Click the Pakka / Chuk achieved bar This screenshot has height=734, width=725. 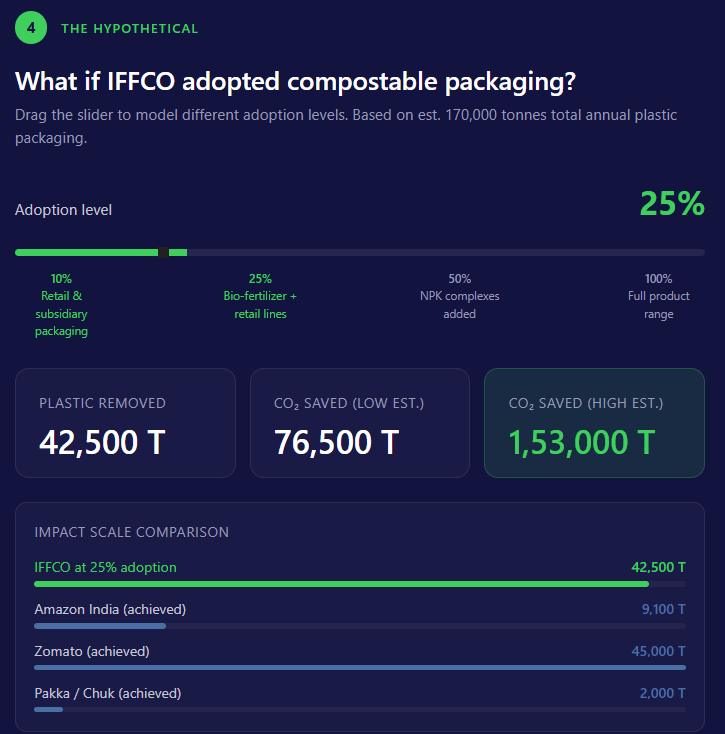tap(48, 709)
